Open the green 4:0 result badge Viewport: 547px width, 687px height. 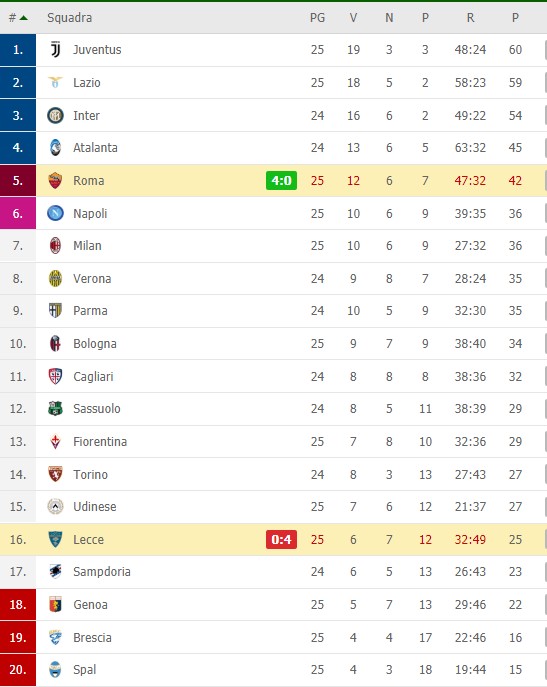pos(281,181)
